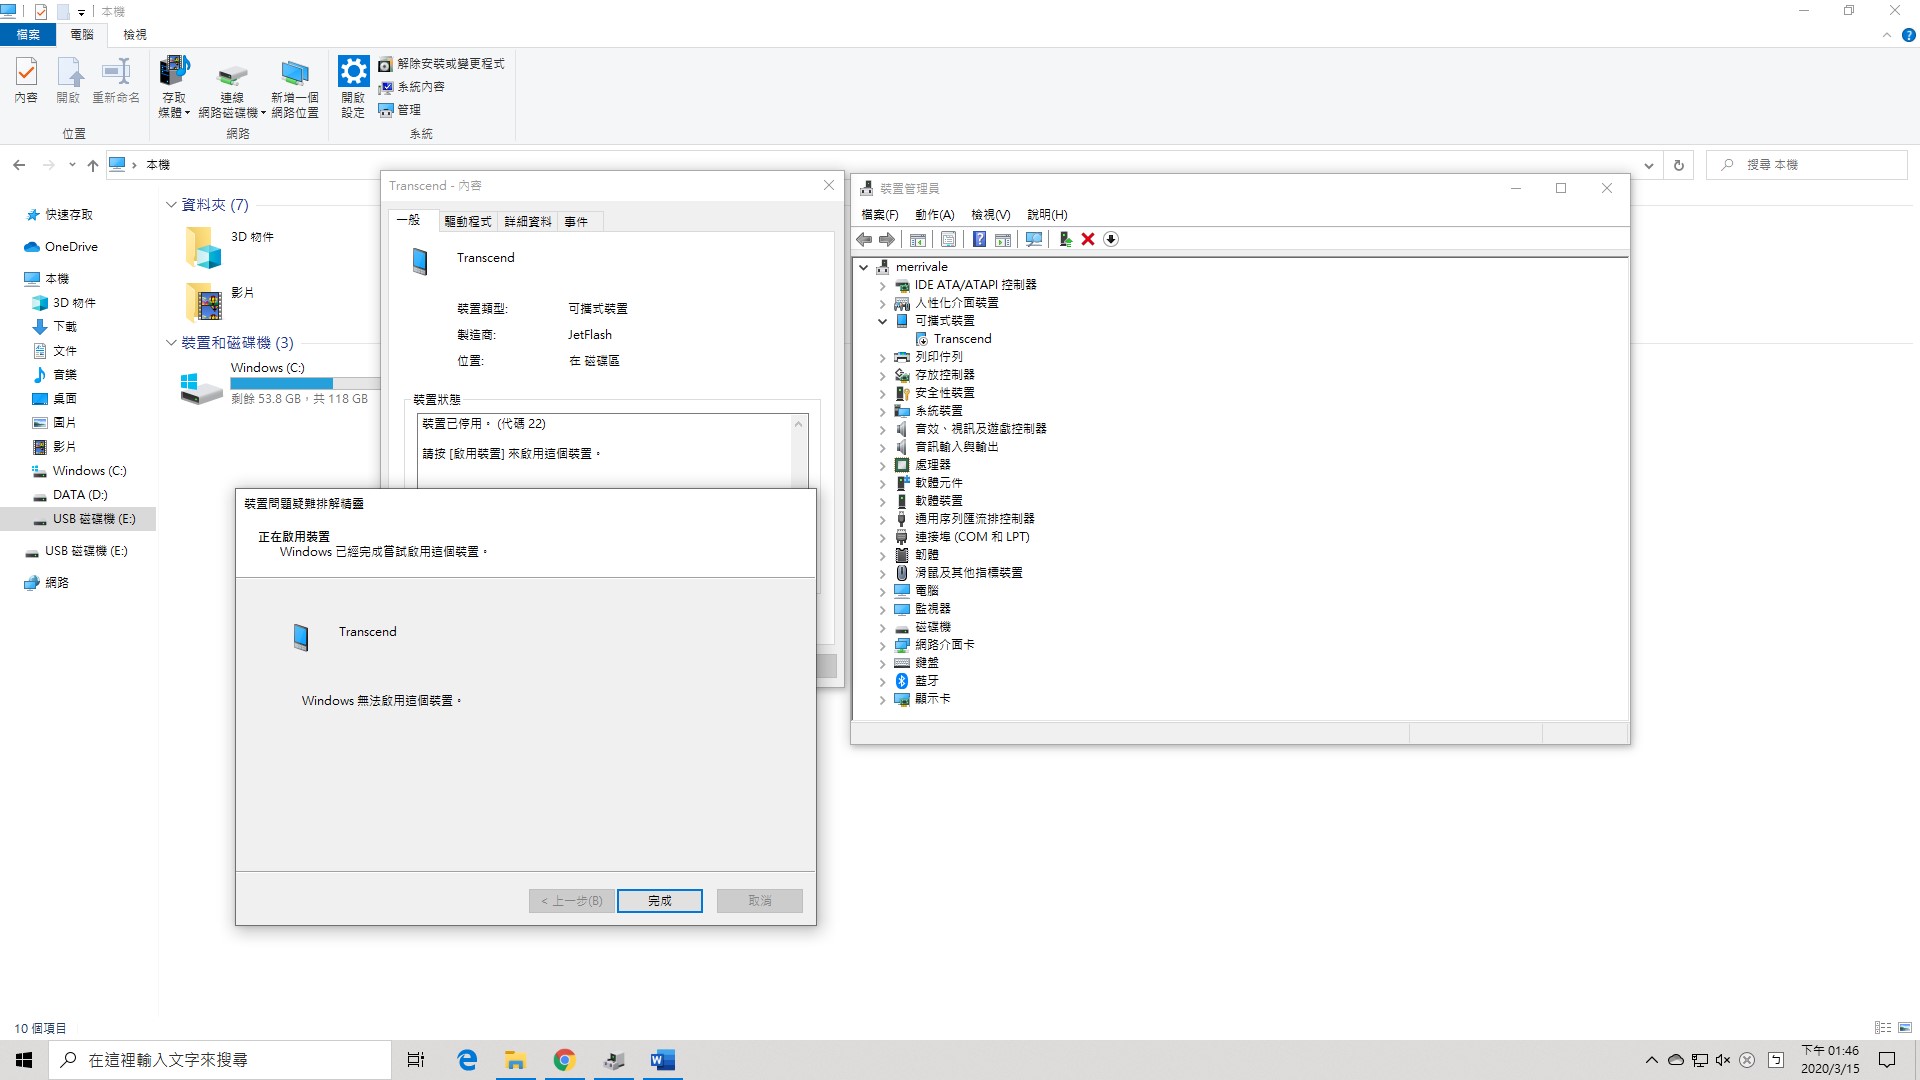This screenshot has height=1080, width=1920.
Task: Click red X uninstall device icon
Action: click(x=1088, y=239)
